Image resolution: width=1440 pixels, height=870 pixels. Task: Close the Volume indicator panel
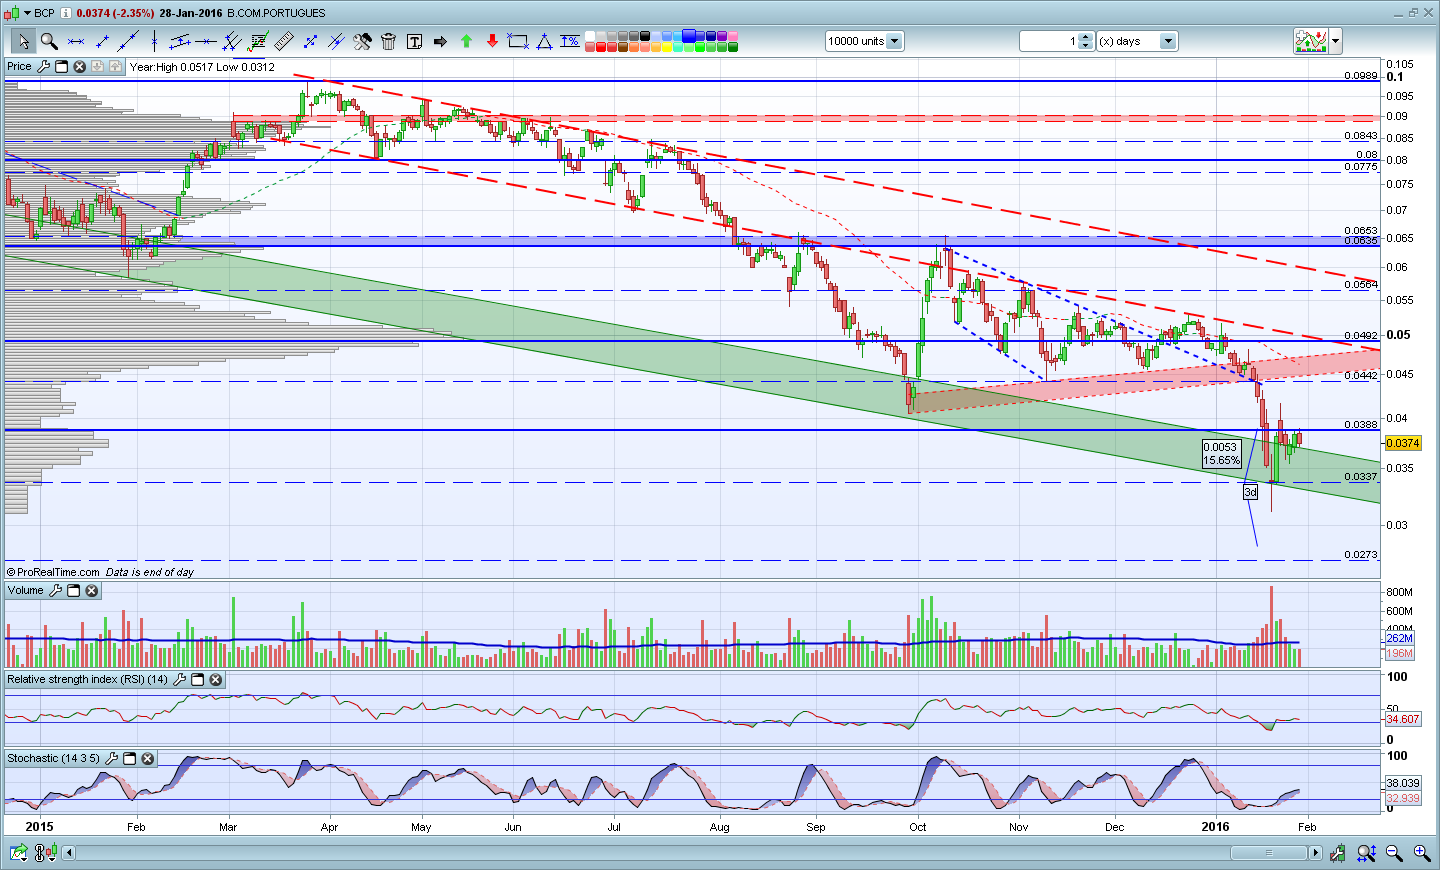tap(92, 591)
